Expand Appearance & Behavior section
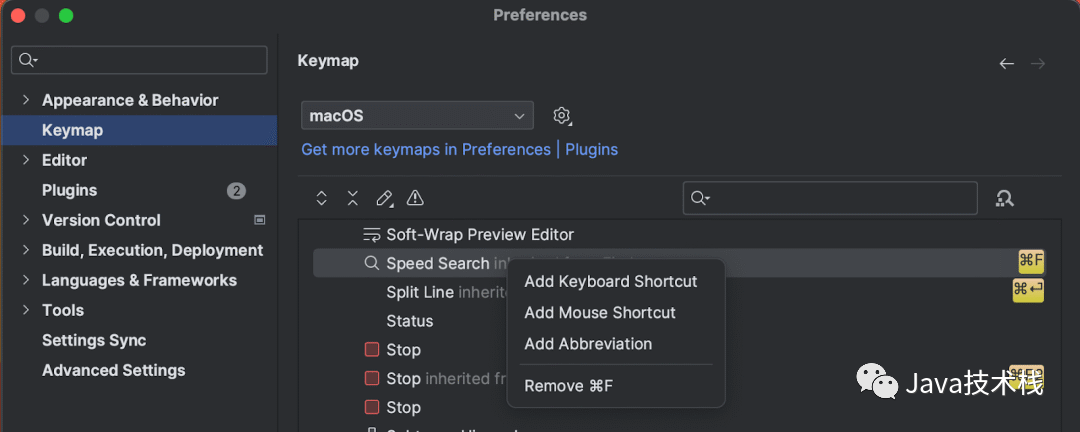Image resolution: width=1080 pixels, height=432 pixels. [26, 100]
